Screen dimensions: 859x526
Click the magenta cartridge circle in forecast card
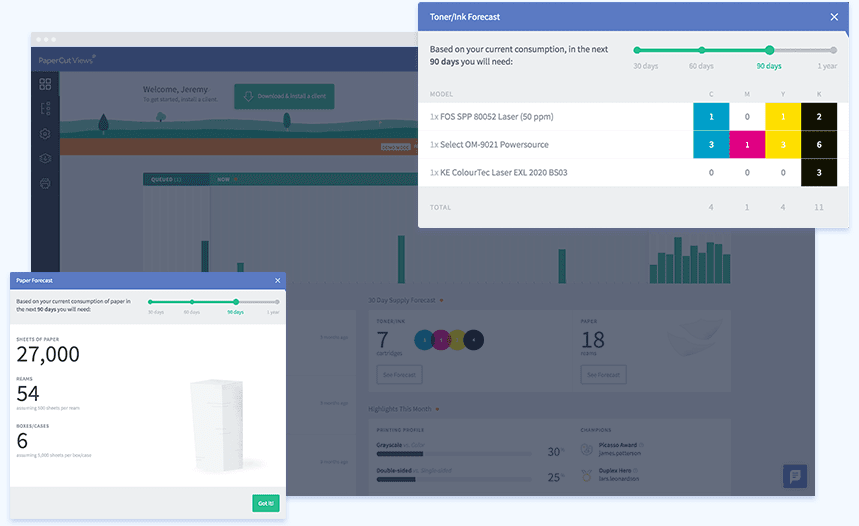(x=440, y=340)
